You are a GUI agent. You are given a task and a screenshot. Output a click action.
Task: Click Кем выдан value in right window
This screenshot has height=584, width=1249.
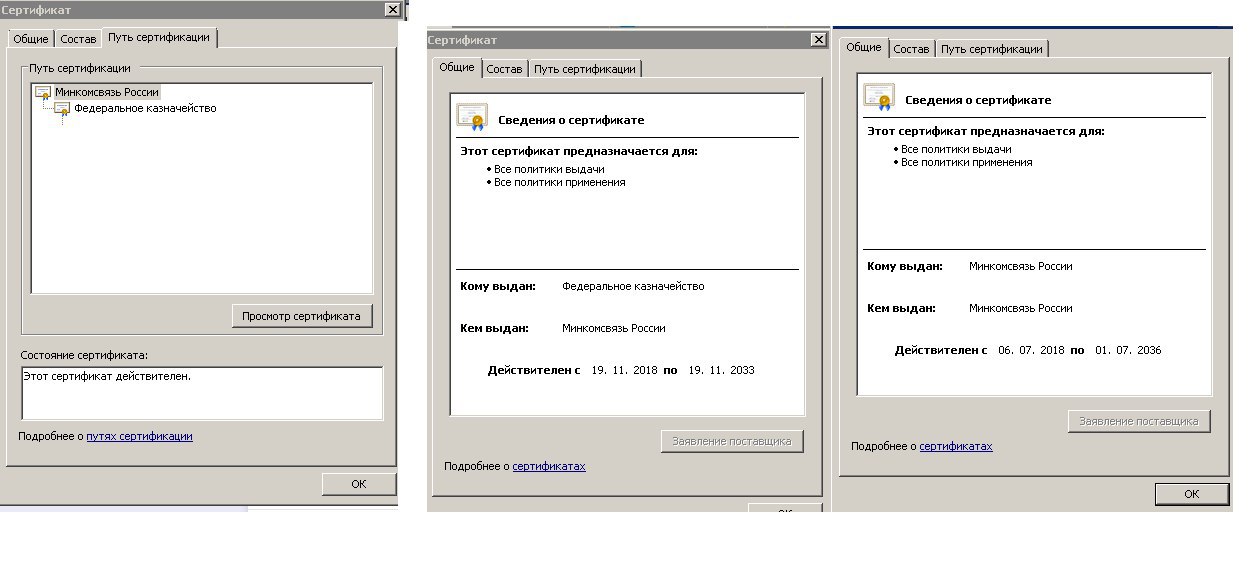coord(1020,308)
